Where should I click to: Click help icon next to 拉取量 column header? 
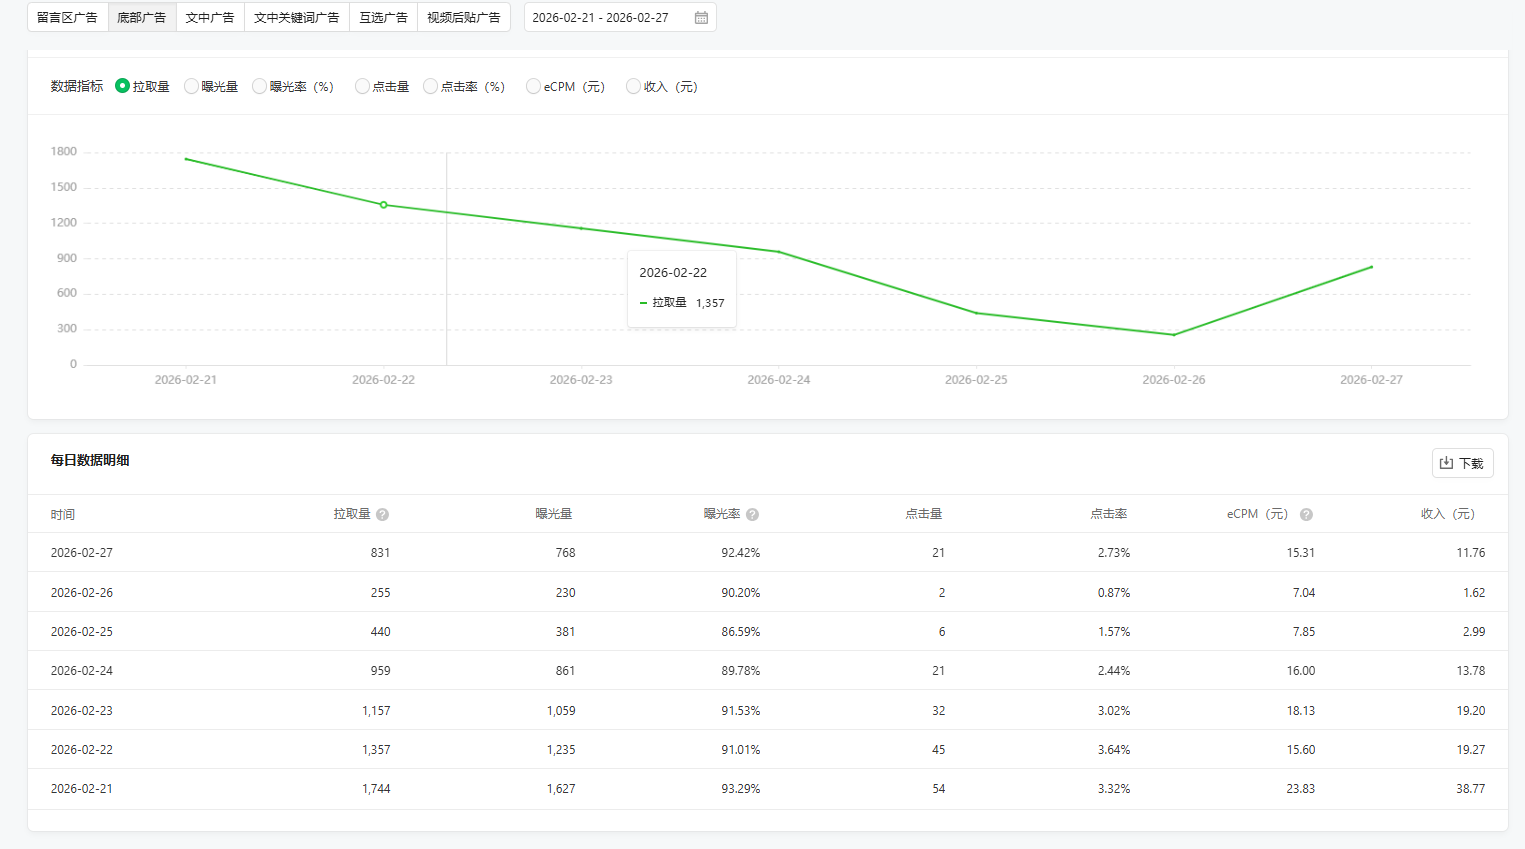tap(382, 514)
